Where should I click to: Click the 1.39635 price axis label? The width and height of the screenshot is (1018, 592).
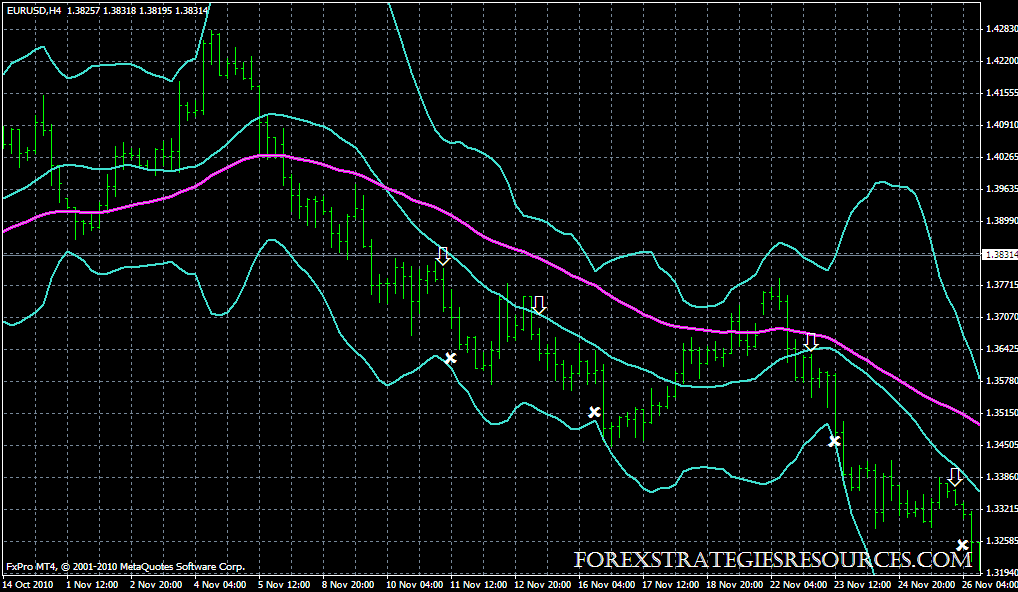click(1001, 189)
